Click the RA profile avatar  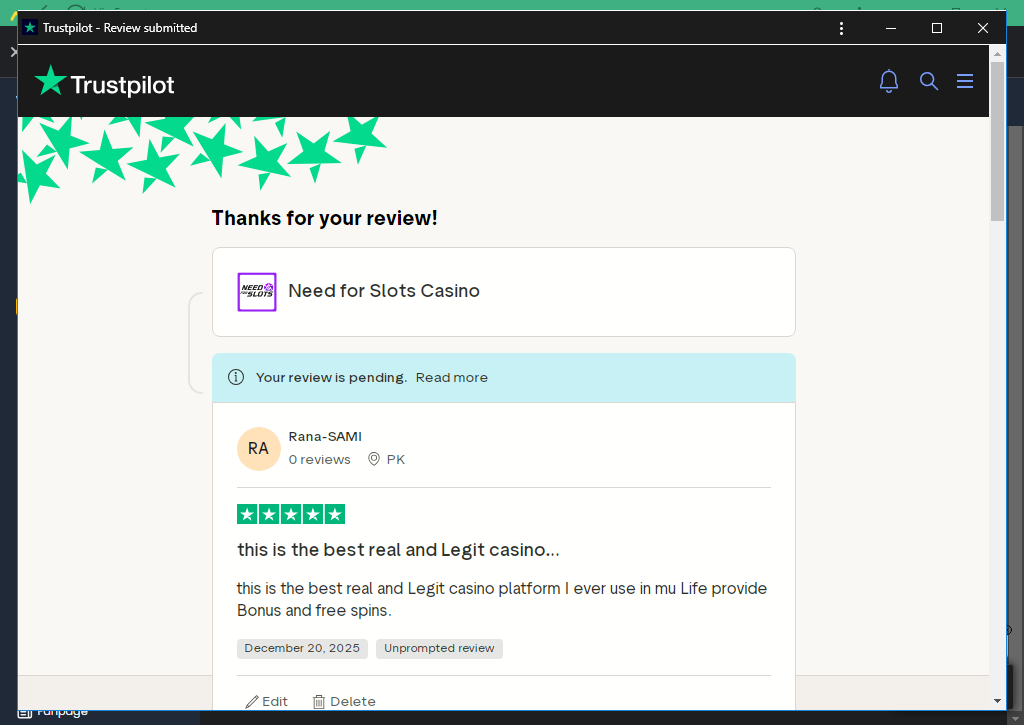[x=259, y=449]
